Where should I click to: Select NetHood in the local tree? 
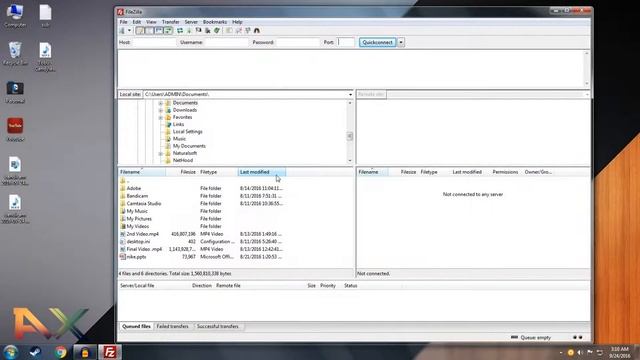pyautogui.click(x=183, y=161)
